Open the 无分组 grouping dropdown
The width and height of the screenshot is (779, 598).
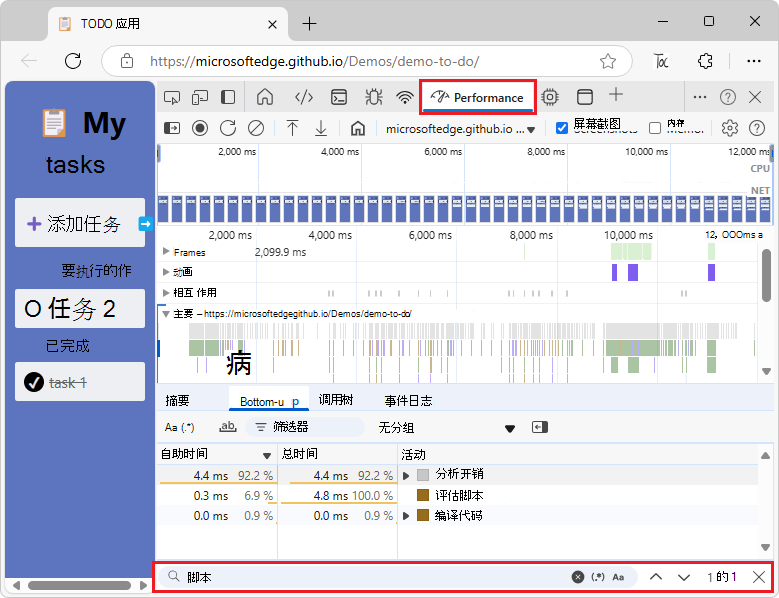tap(446, 428)
